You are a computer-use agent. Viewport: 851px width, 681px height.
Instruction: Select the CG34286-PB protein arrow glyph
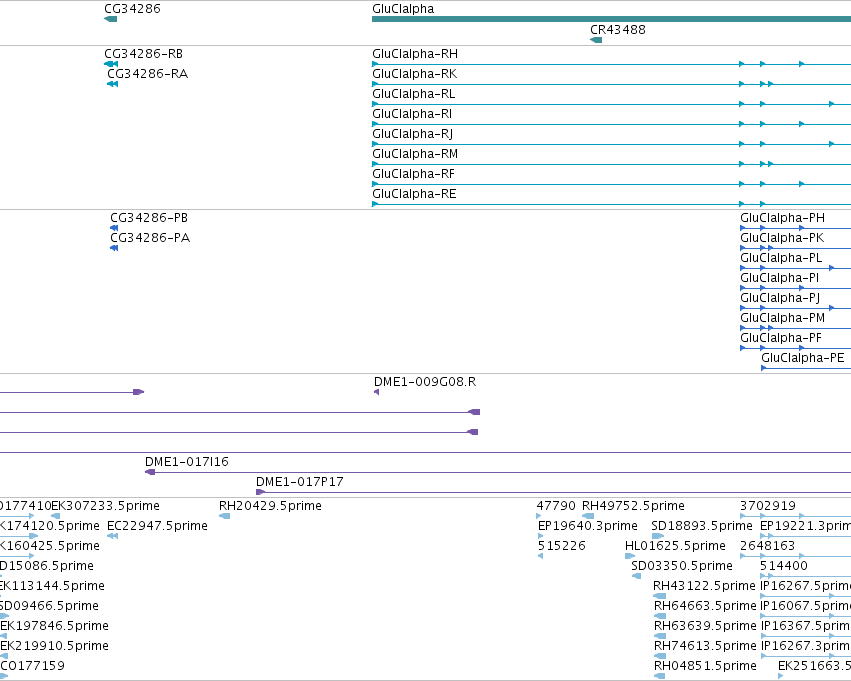114,228
